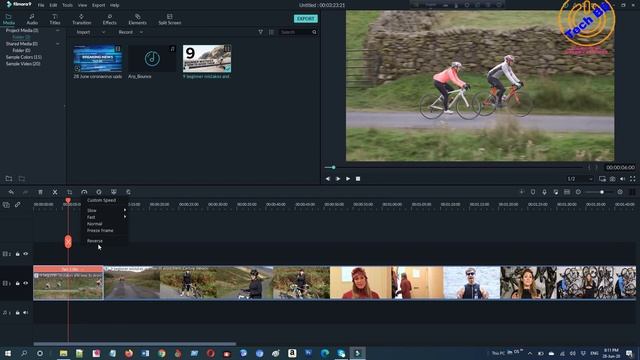Click the Render Preview icon in timeline toolbar

522,192
